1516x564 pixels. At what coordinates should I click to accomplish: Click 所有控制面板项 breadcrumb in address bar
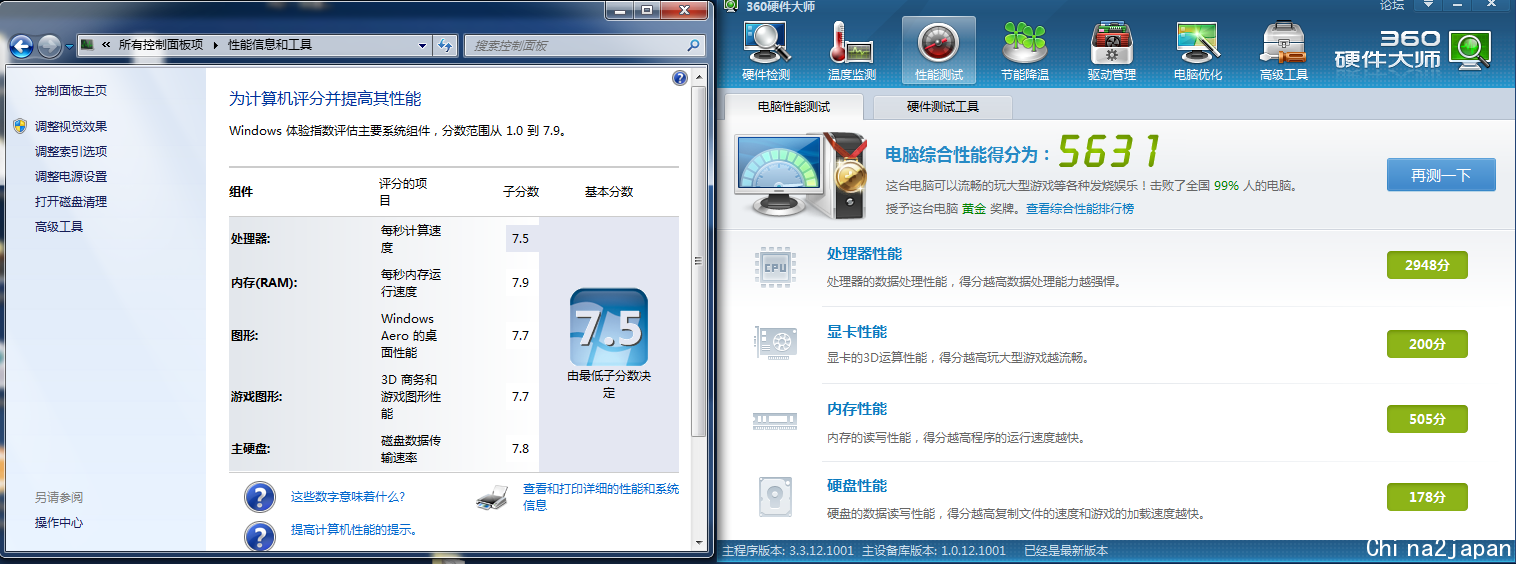161,45
